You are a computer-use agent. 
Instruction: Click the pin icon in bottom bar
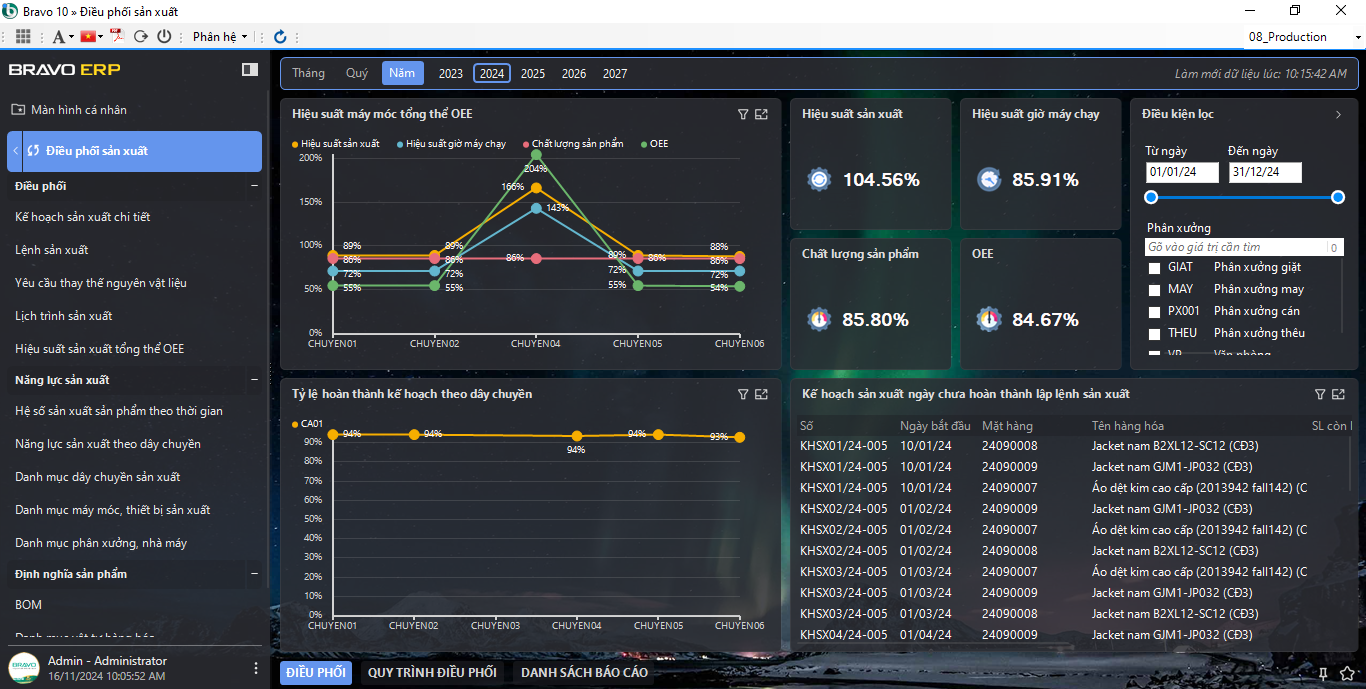click(1323, 673)
